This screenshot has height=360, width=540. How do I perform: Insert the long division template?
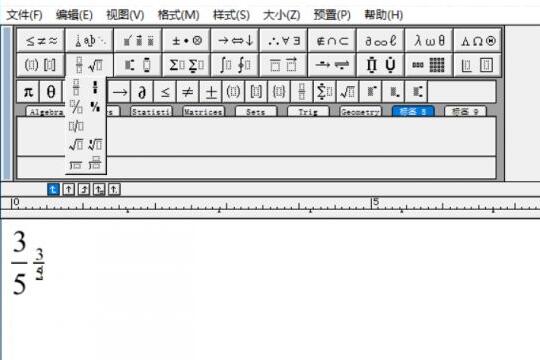tap(76, 164)
